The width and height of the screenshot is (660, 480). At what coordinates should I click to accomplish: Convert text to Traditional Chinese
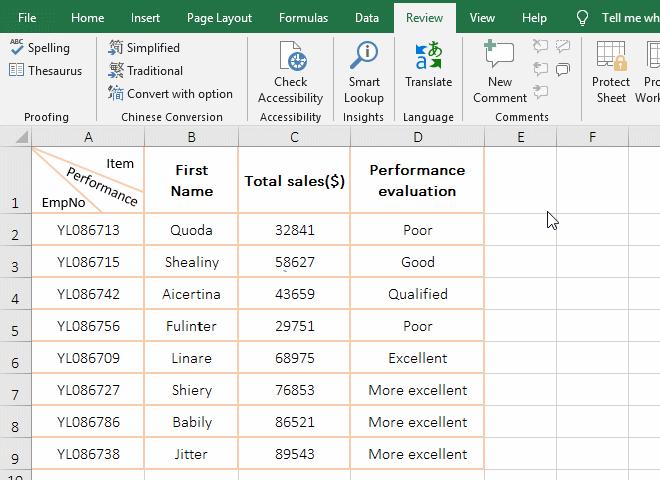[x=145, y=71]
